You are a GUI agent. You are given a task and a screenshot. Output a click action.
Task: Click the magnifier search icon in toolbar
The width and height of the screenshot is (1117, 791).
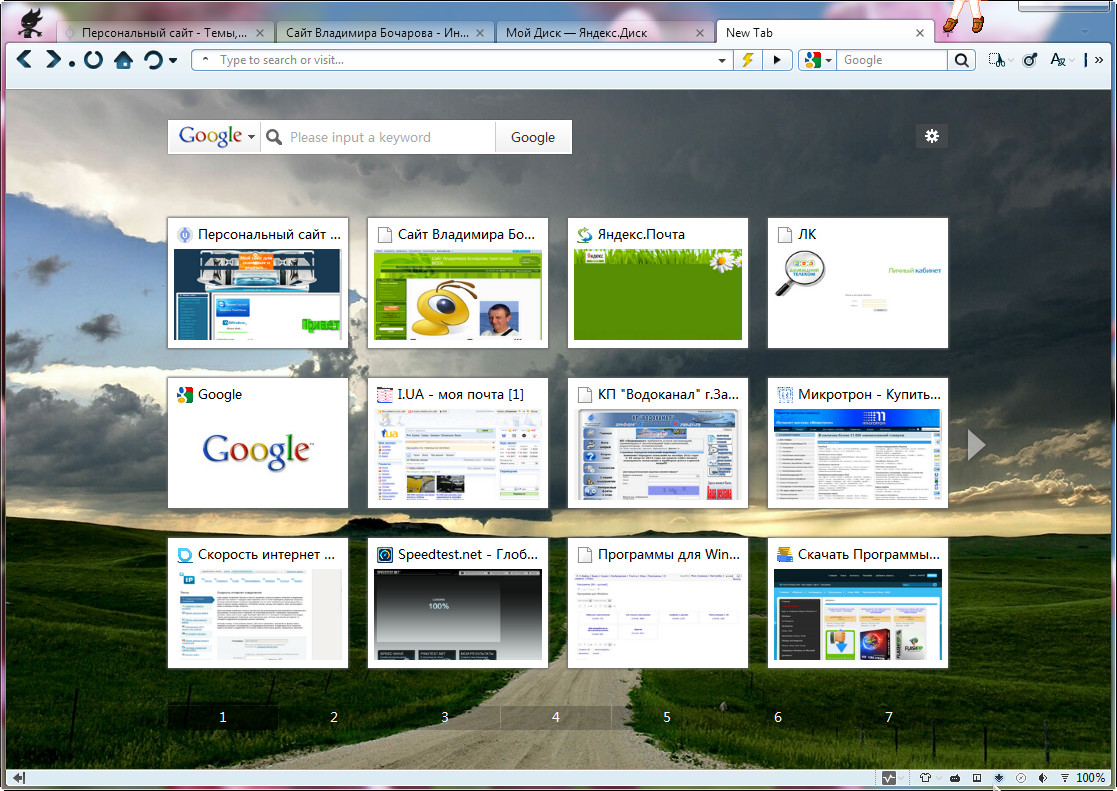pyautogui.click(x=961, y=60)
